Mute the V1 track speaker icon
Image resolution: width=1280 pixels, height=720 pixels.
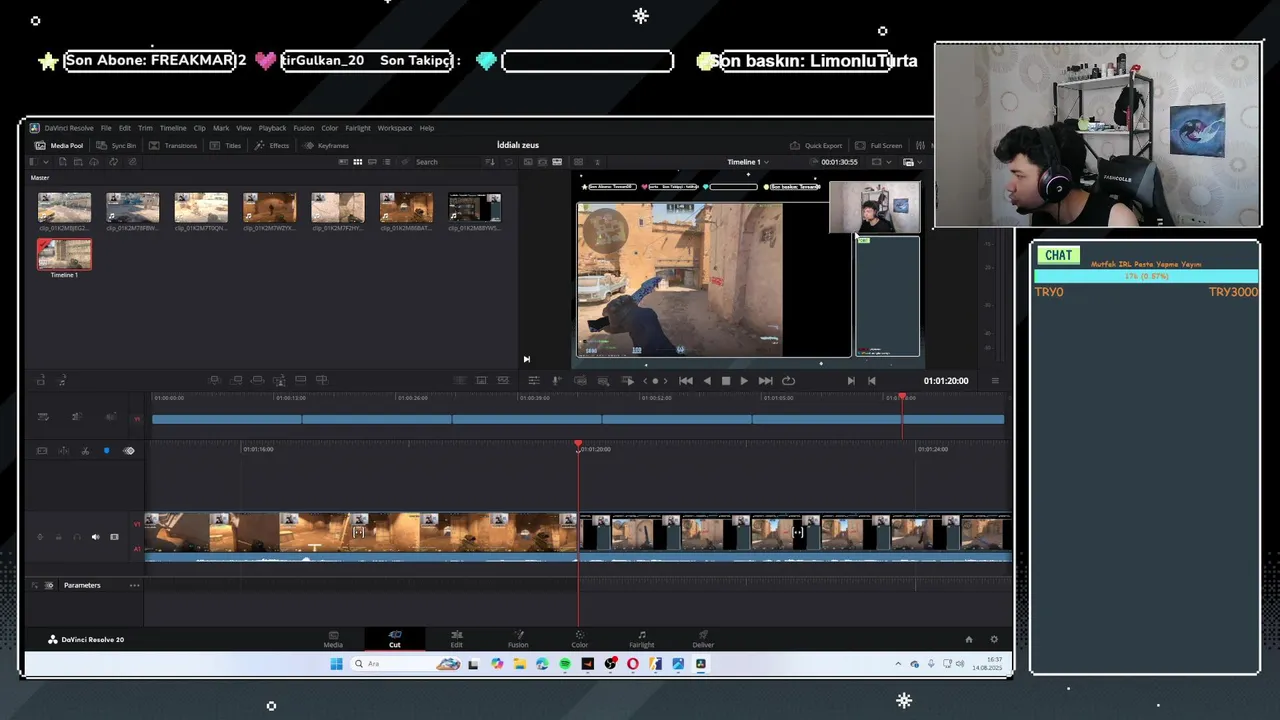[96, 537]
